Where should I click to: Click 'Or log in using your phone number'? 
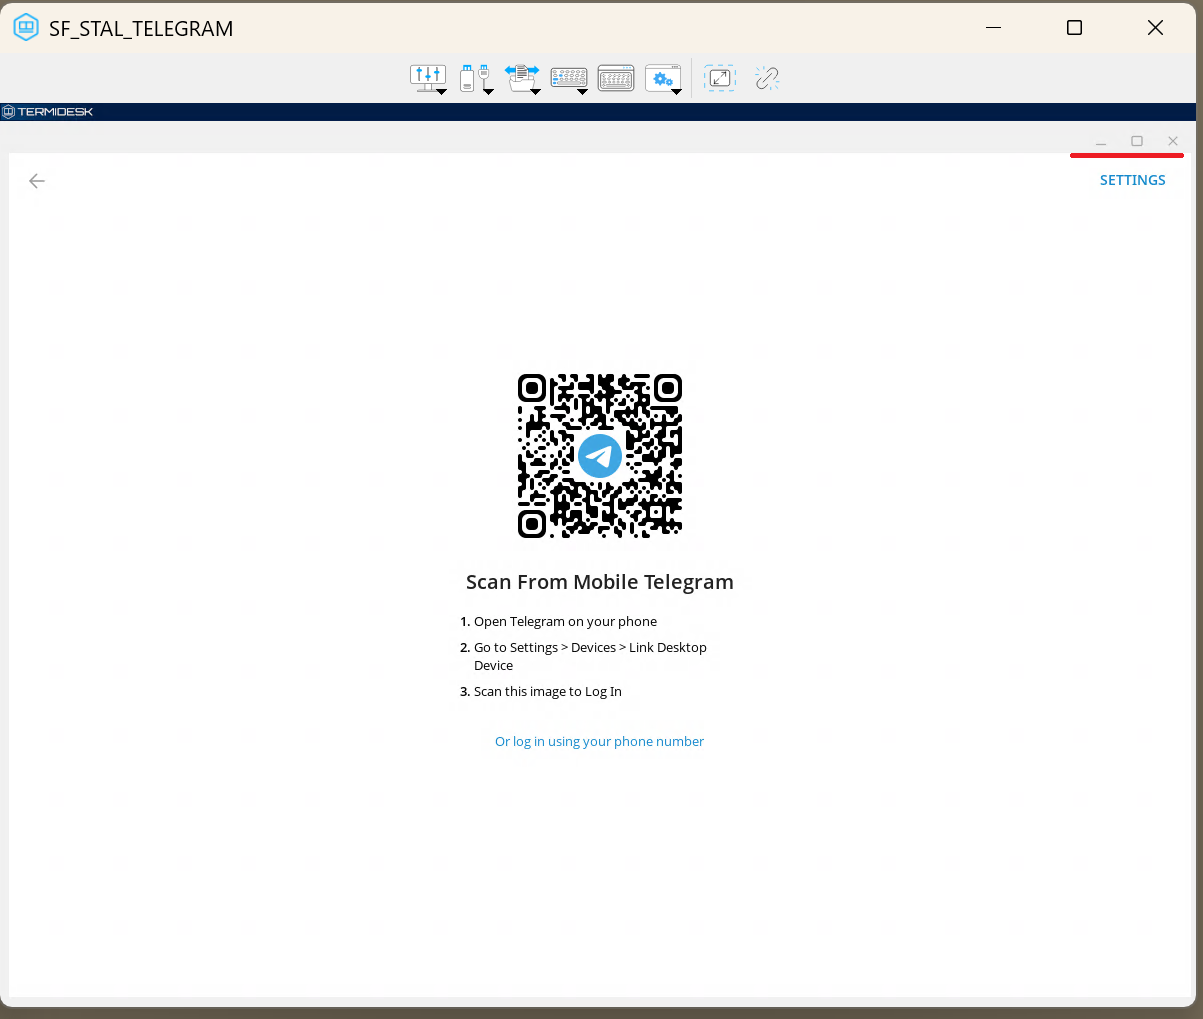pos(599,741)
